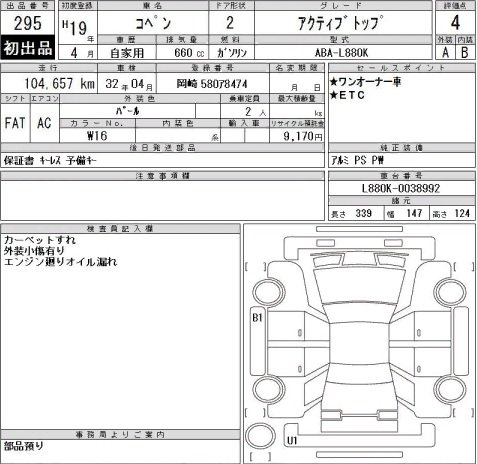The height and width of the screenshot is (464, 477).
Task: Click inspector note 外装小傷有り
Action: click(34, 251)
